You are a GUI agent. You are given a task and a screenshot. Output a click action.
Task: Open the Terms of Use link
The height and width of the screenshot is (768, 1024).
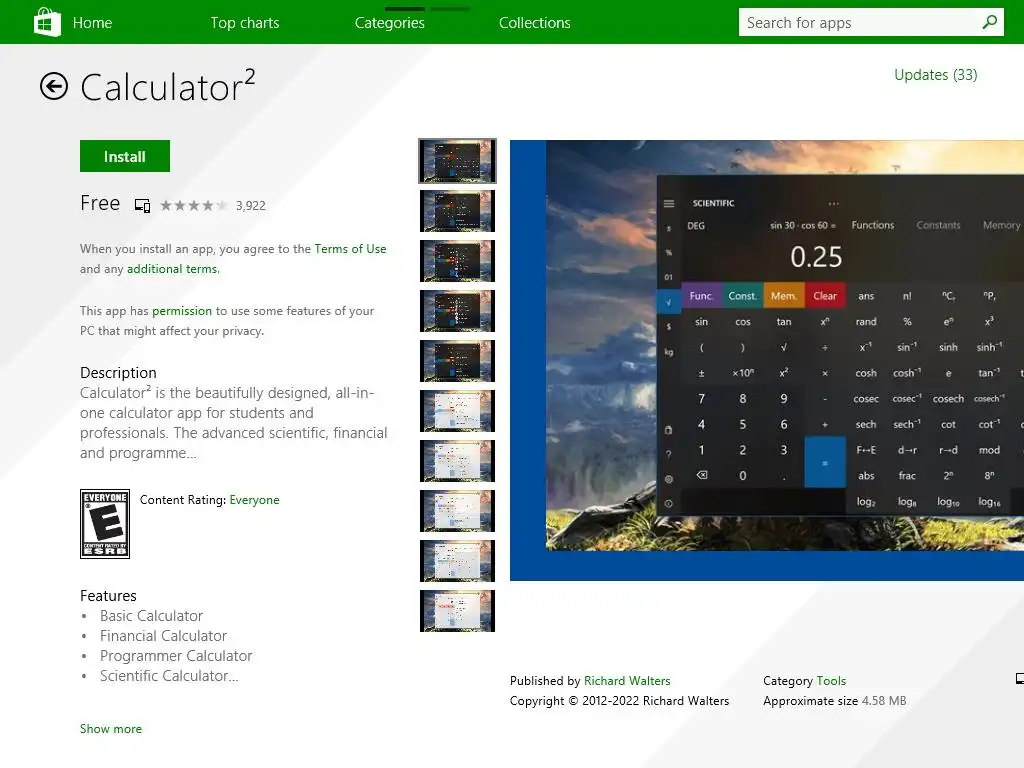pos(350,249)
